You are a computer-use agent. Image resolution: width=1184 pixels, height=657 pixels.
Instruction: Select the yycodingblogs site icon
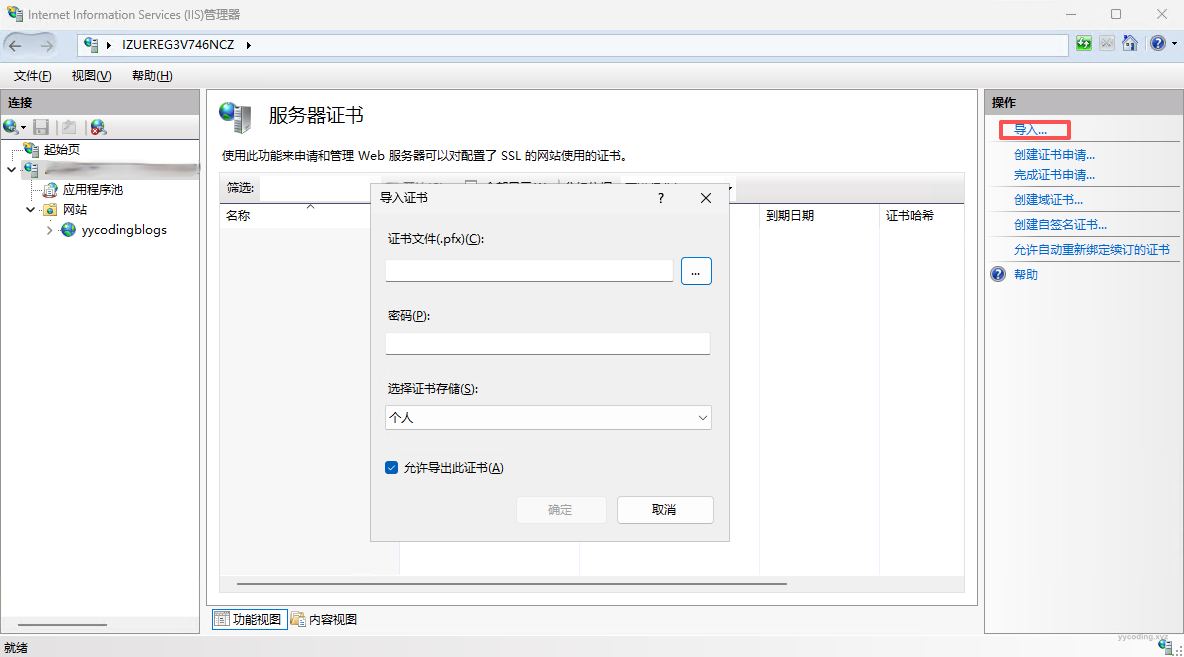coord(69,230)
